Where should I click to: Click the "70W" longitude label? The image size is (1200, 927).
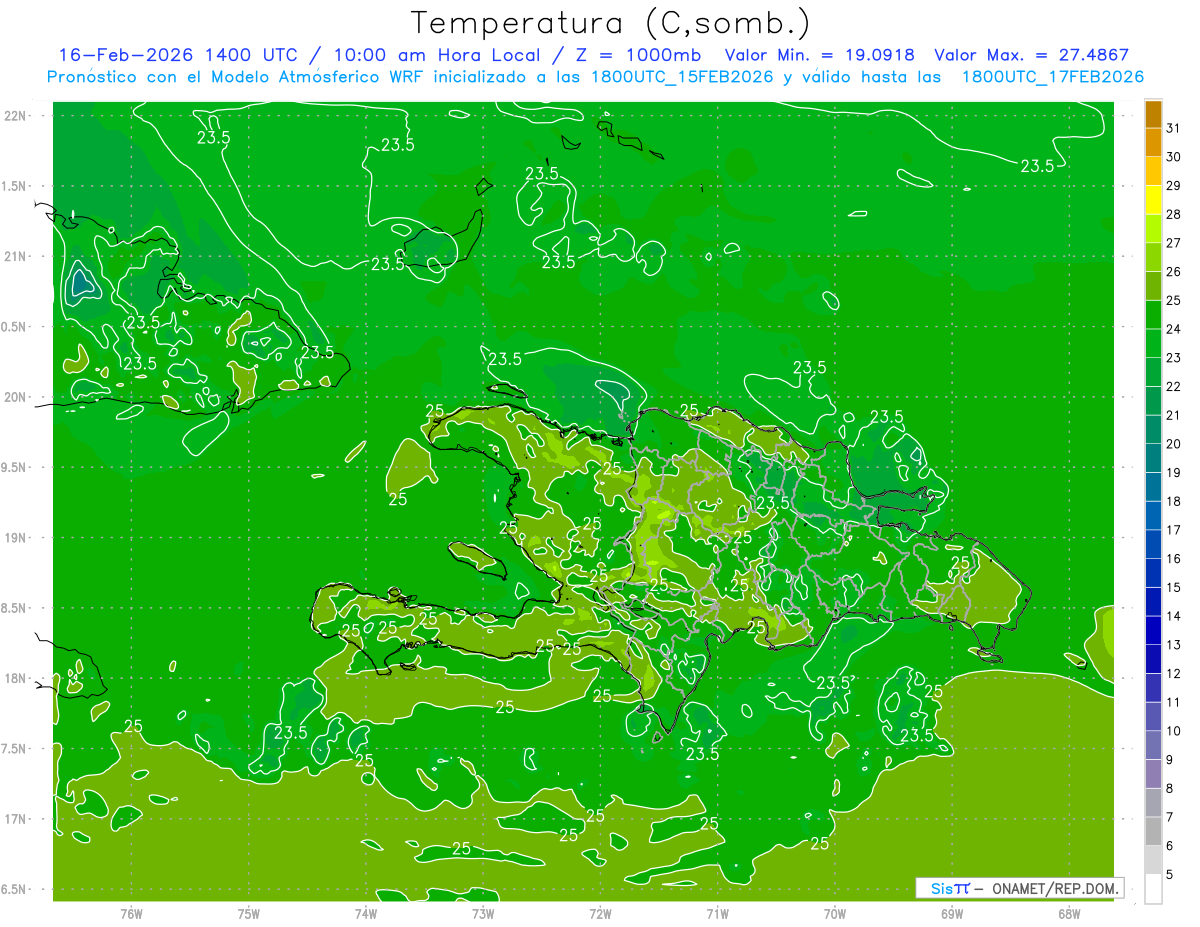(835, 913)
